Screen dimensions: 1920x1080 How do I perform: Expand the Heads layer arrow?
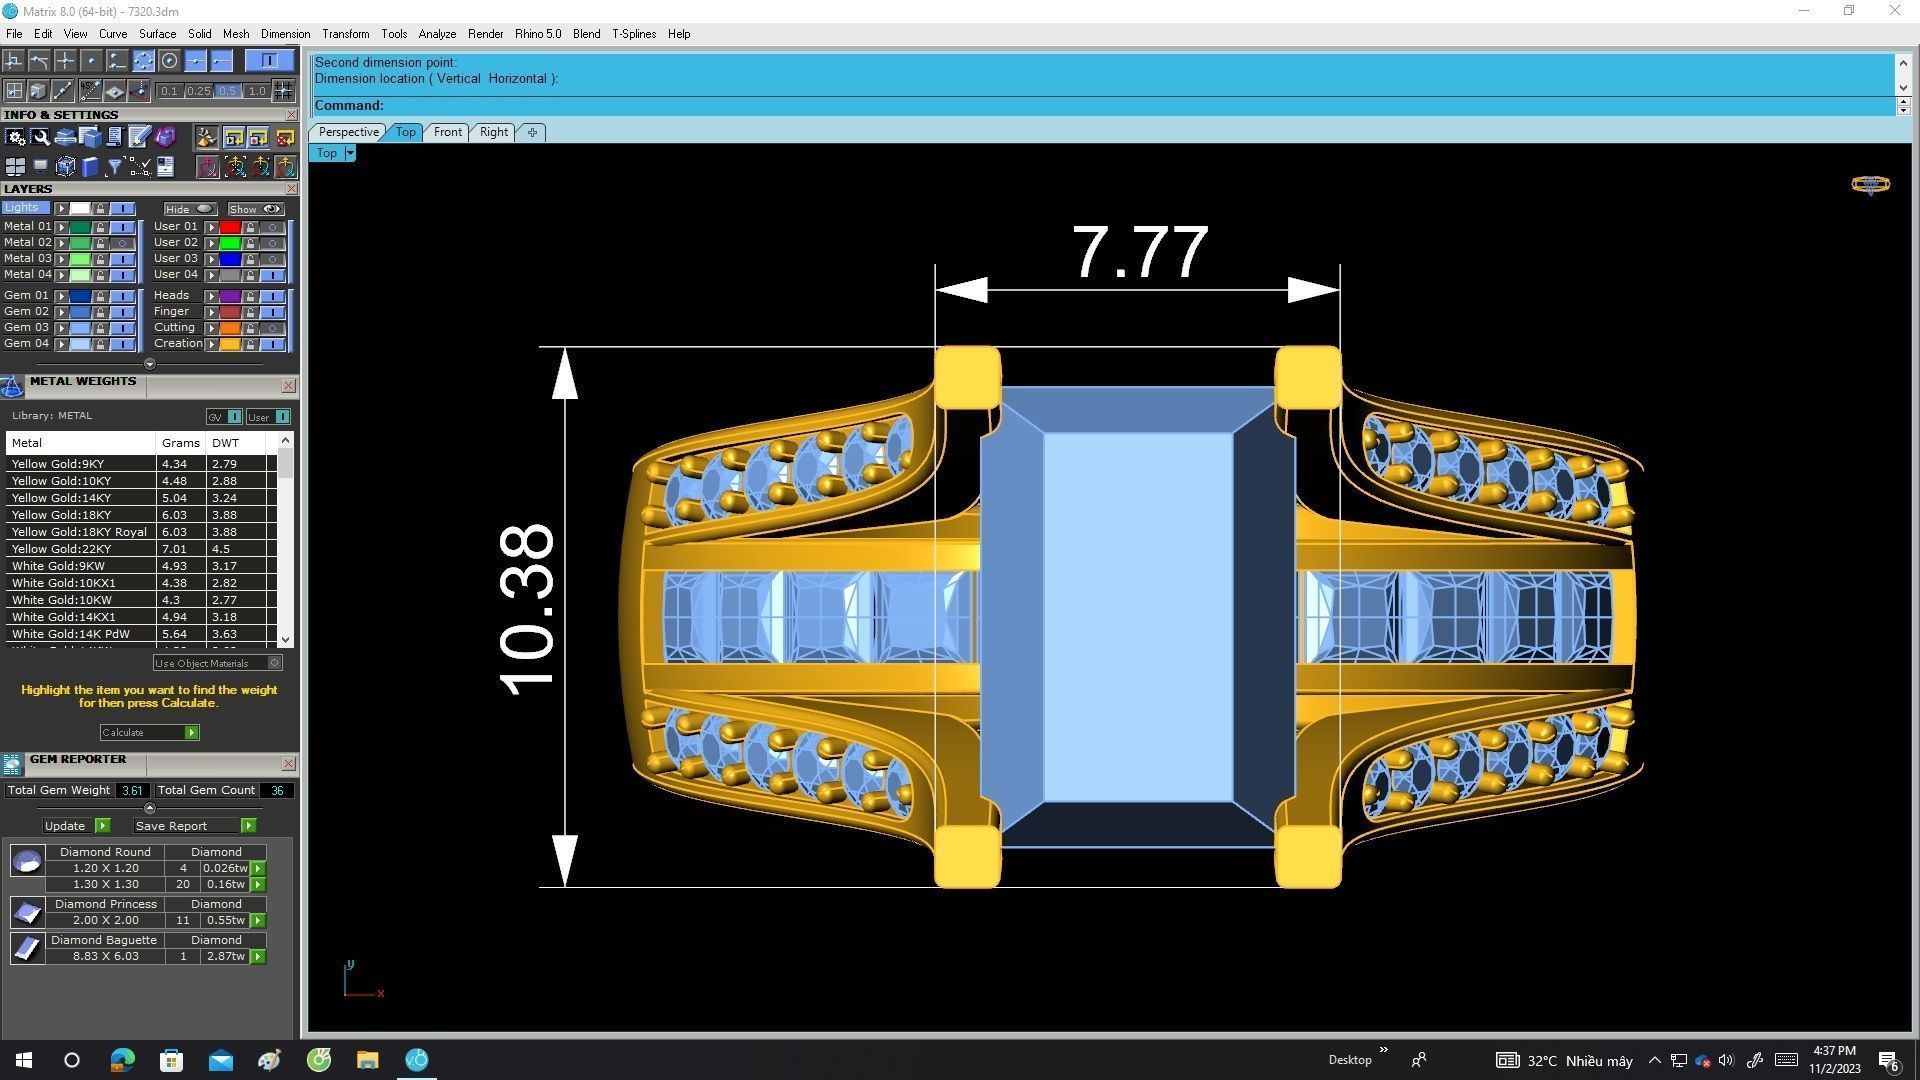pos(211,296)
